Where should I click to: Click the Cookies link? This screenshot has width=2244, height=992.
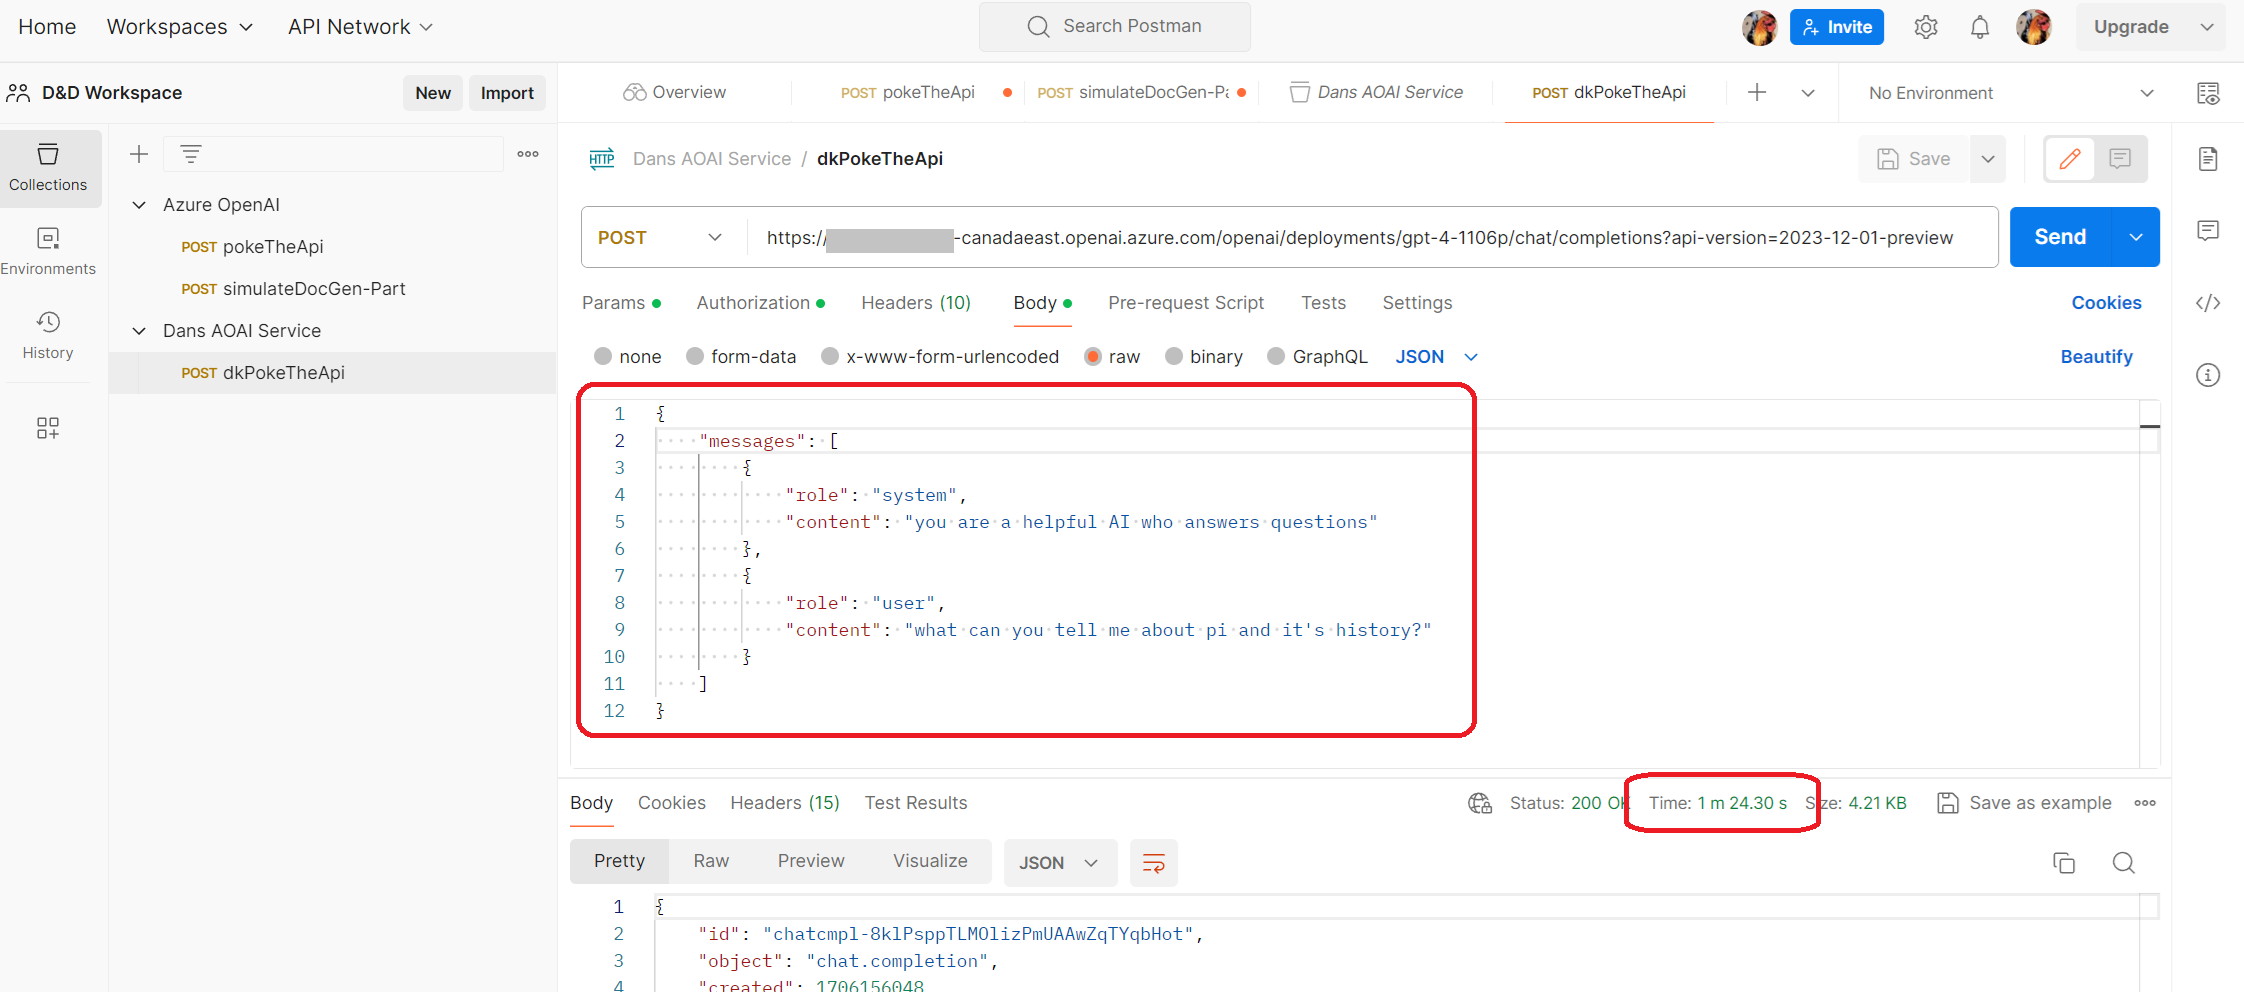pyautogui.click(x=2106, y=303)
